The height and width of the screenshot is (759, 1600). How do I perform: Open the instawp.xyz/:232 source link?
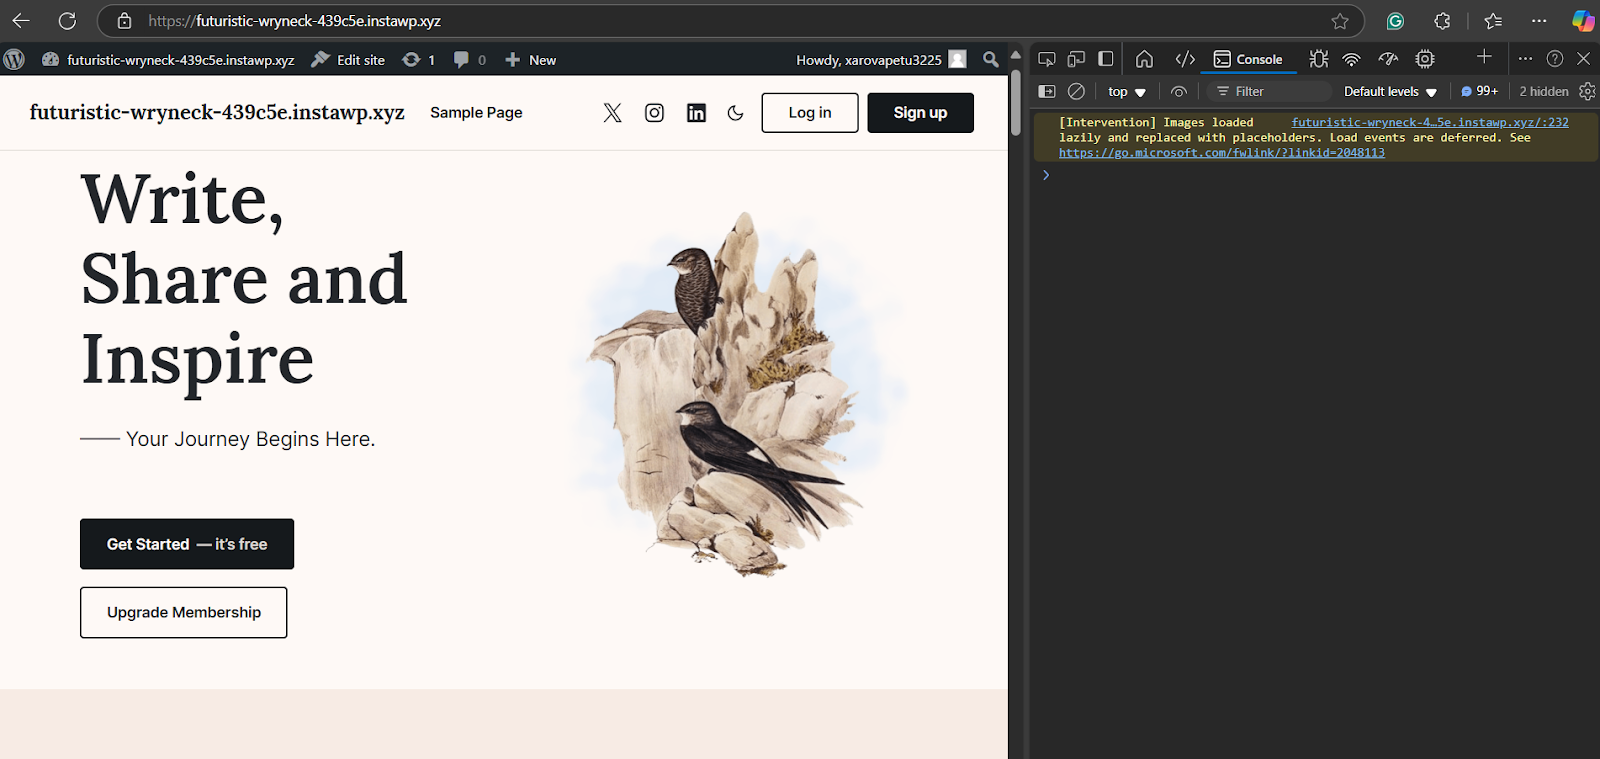(x=1430, y=122)
